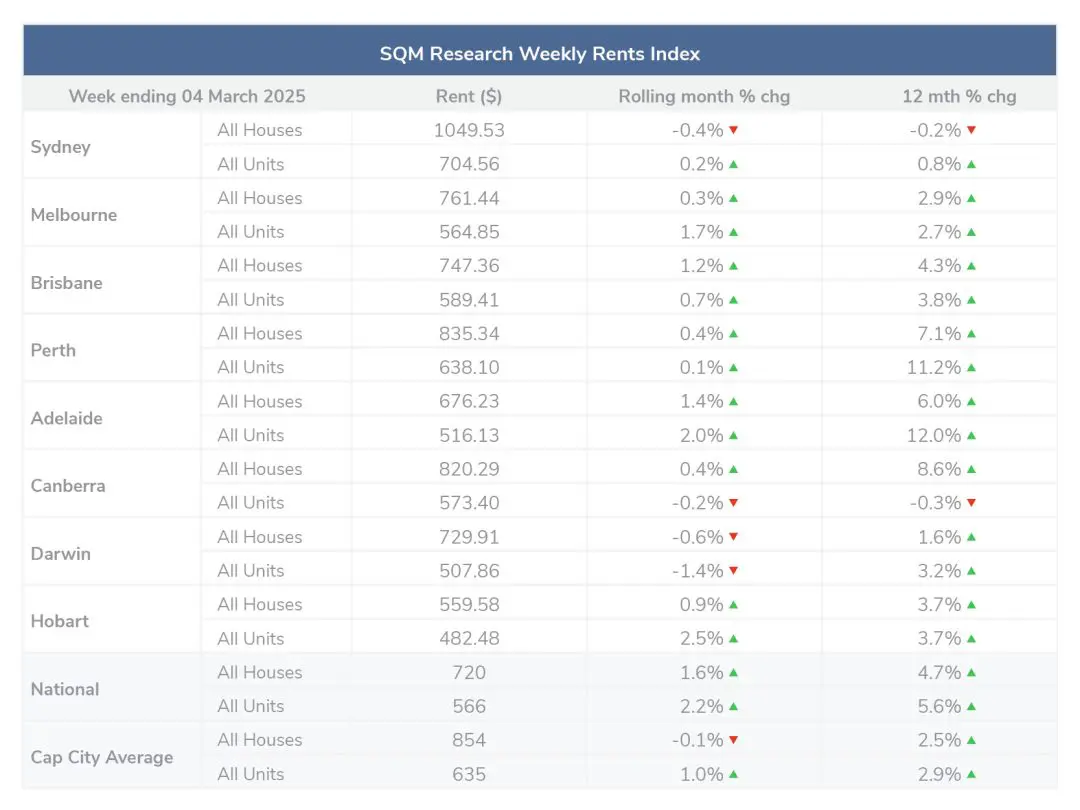
Task: Click the green up arrow beside Brisbane houses 1.2%
Action: (734, 265)
